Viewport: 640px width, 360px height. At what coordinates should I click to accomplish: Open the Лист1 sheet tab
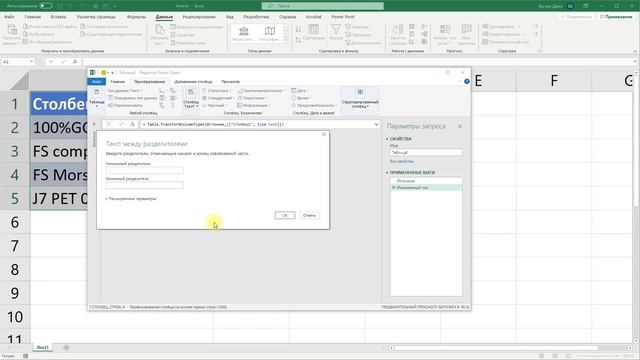tap(42, 347)
